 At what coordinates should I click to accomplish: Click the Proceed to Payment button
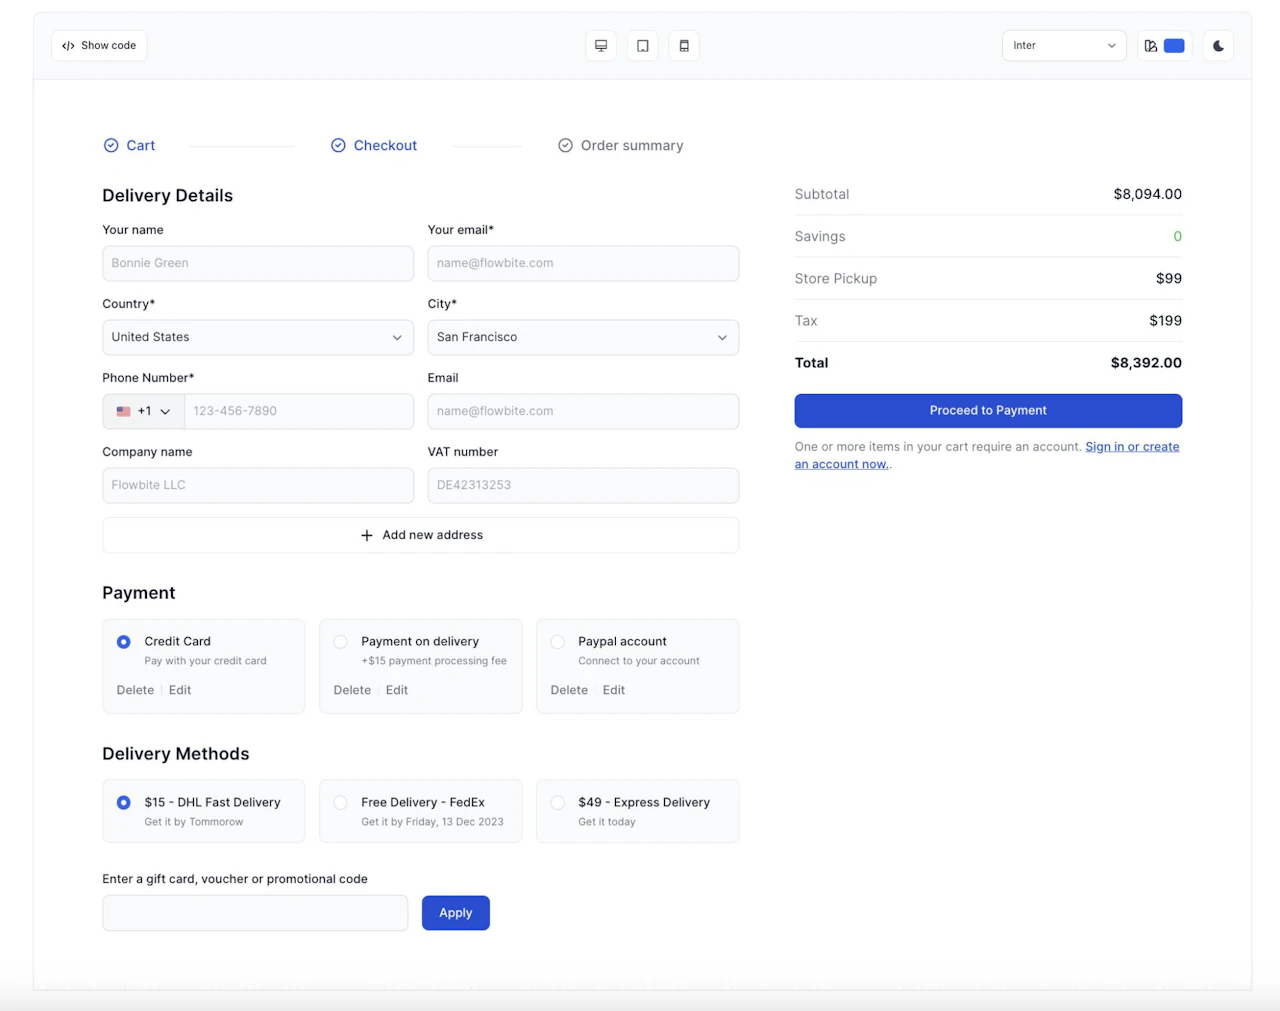[x=988, y=410]
